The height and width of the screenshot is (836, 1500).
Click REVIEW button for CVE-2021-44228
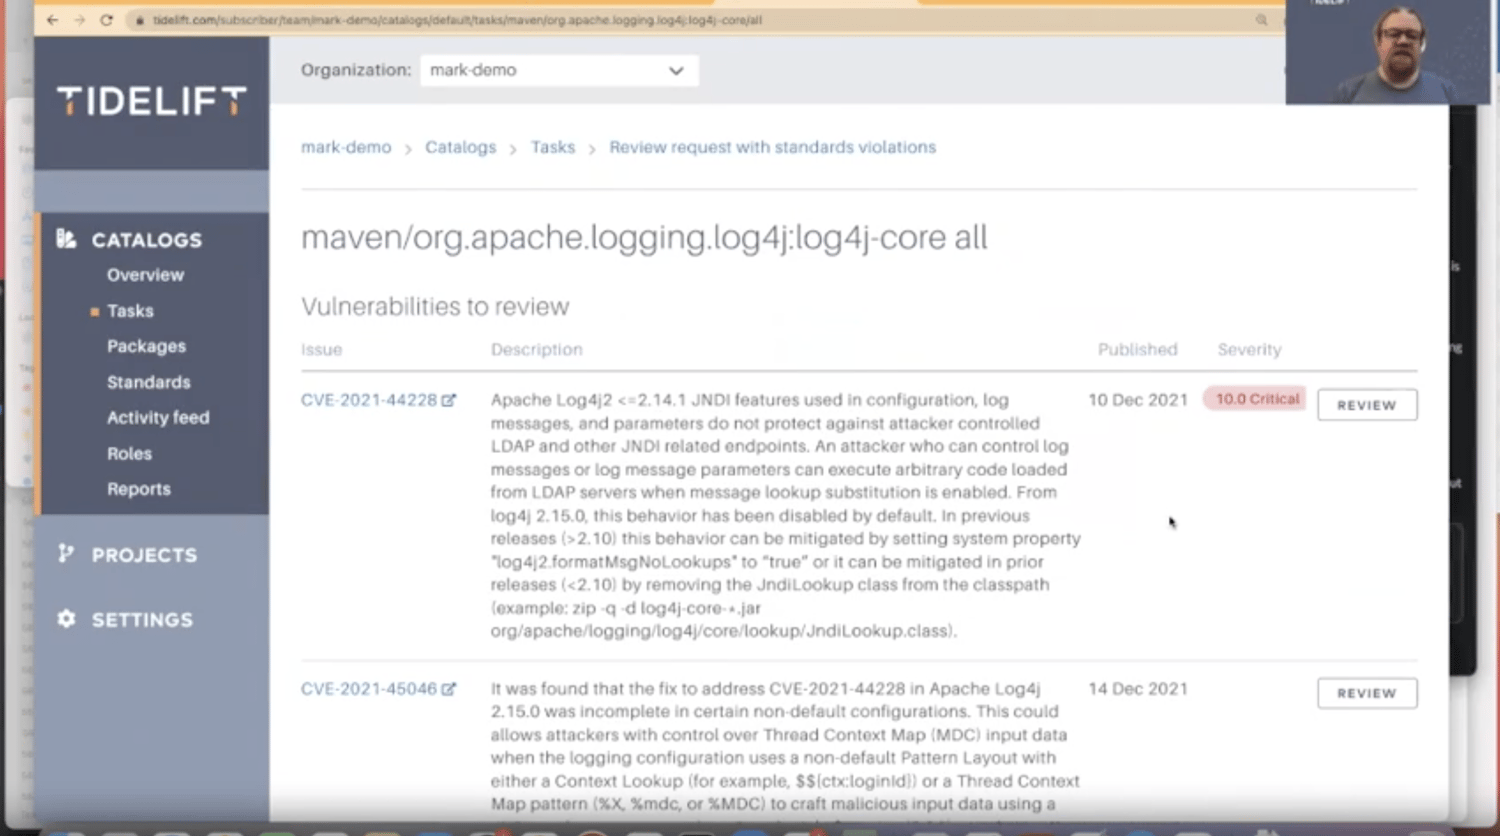(1367, 405)
